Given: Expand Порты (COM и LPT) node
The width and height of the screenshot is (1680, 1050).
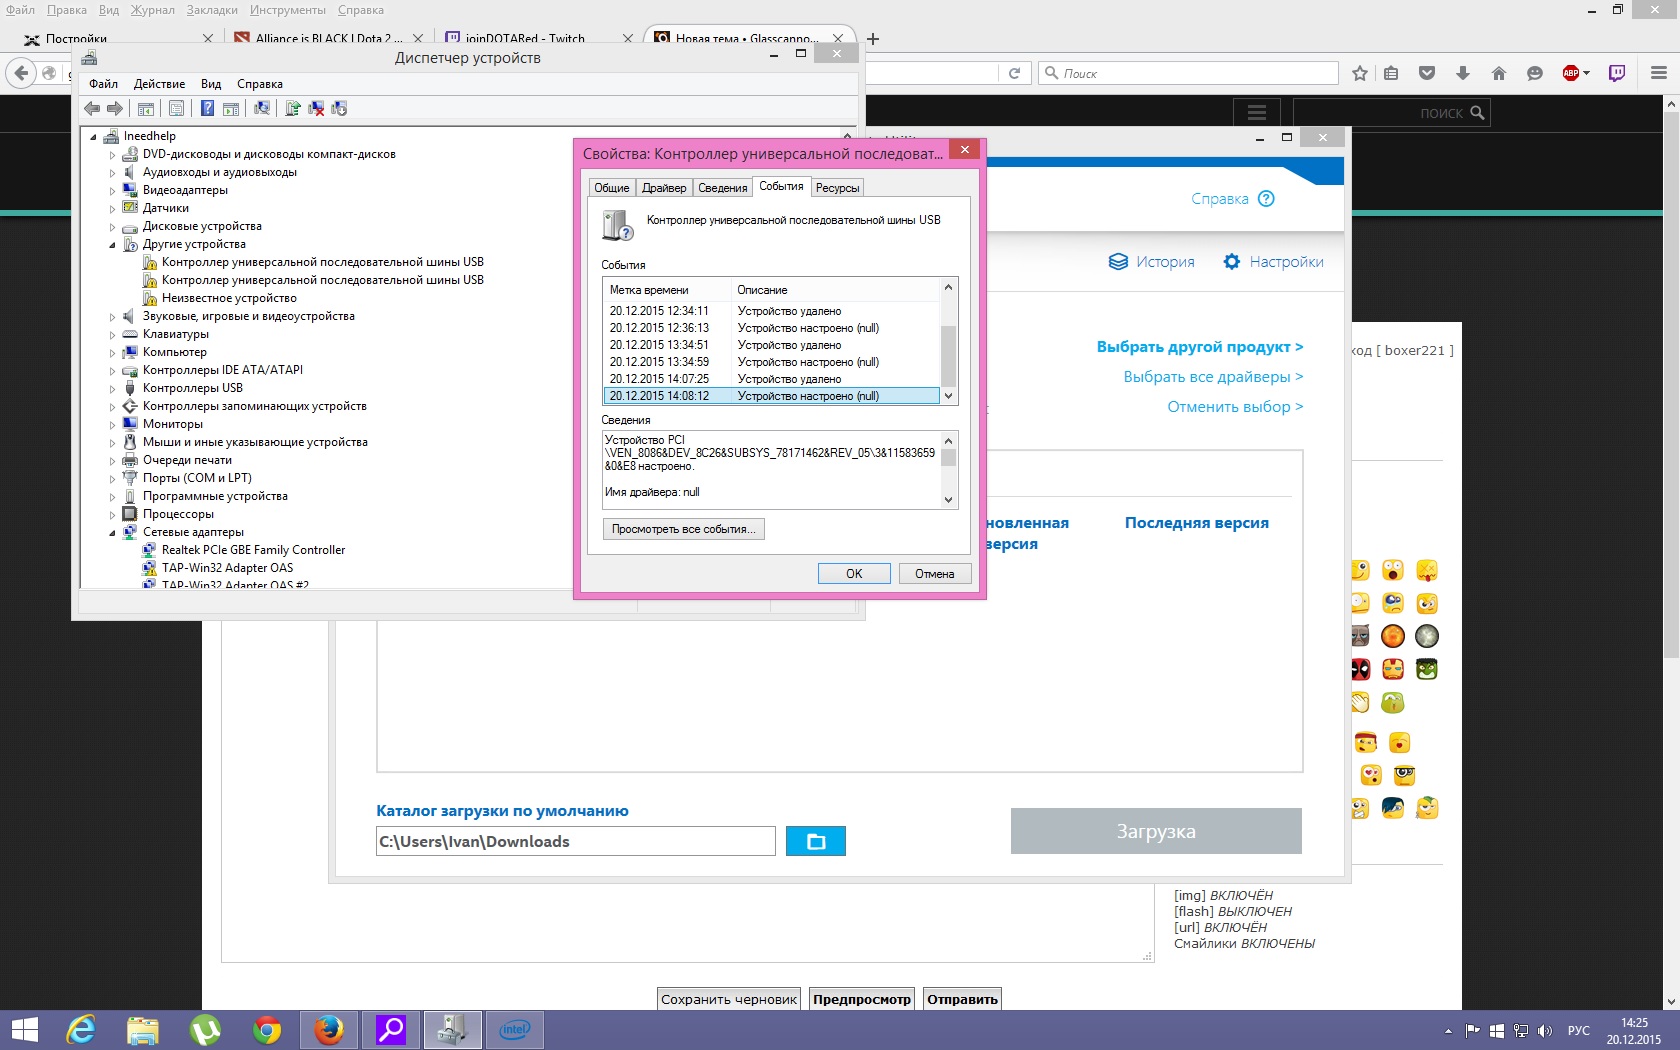Looking at the screenshot, I should [x=112, y=479].
